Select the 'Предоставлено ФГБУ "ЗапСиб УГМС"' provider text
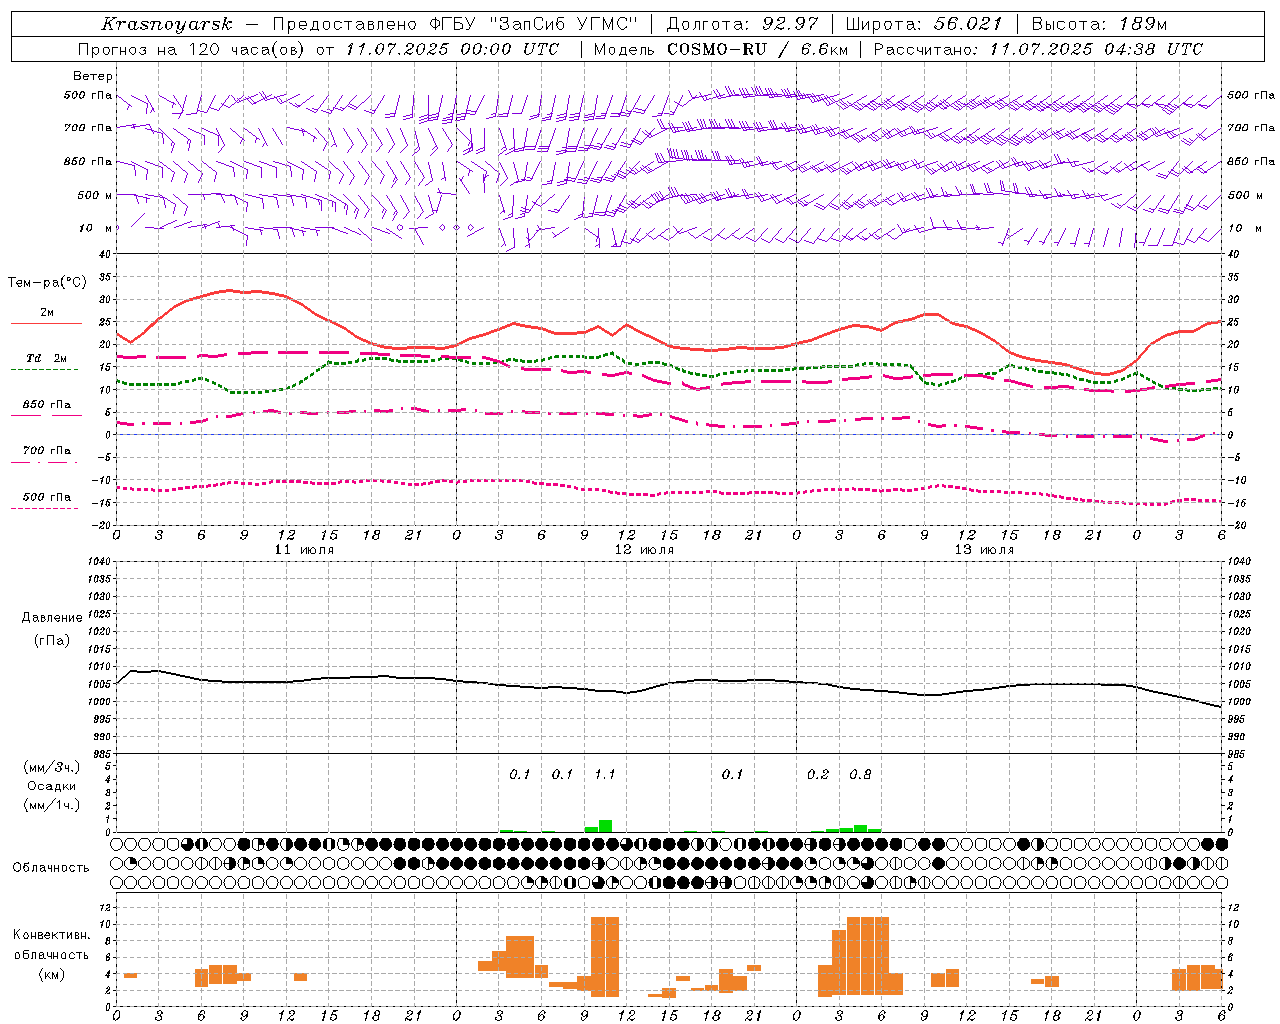Viewport: 1280px width, 1024px height. tap(454, 24)
